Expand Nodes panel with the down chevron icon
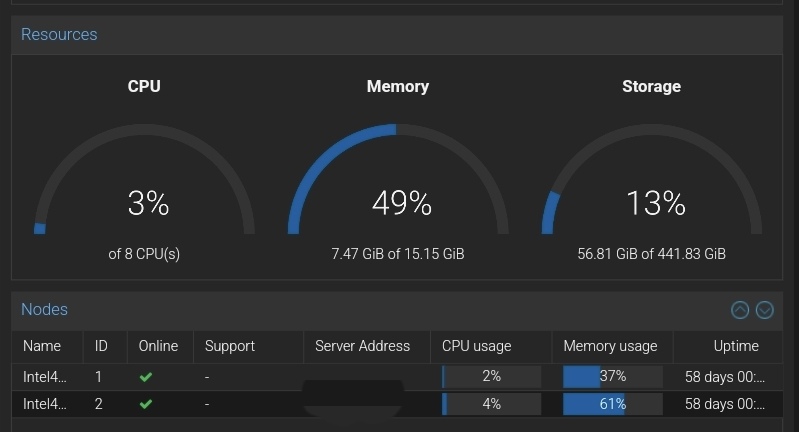Screen dimensions: 799x432 tap(764, 310)
